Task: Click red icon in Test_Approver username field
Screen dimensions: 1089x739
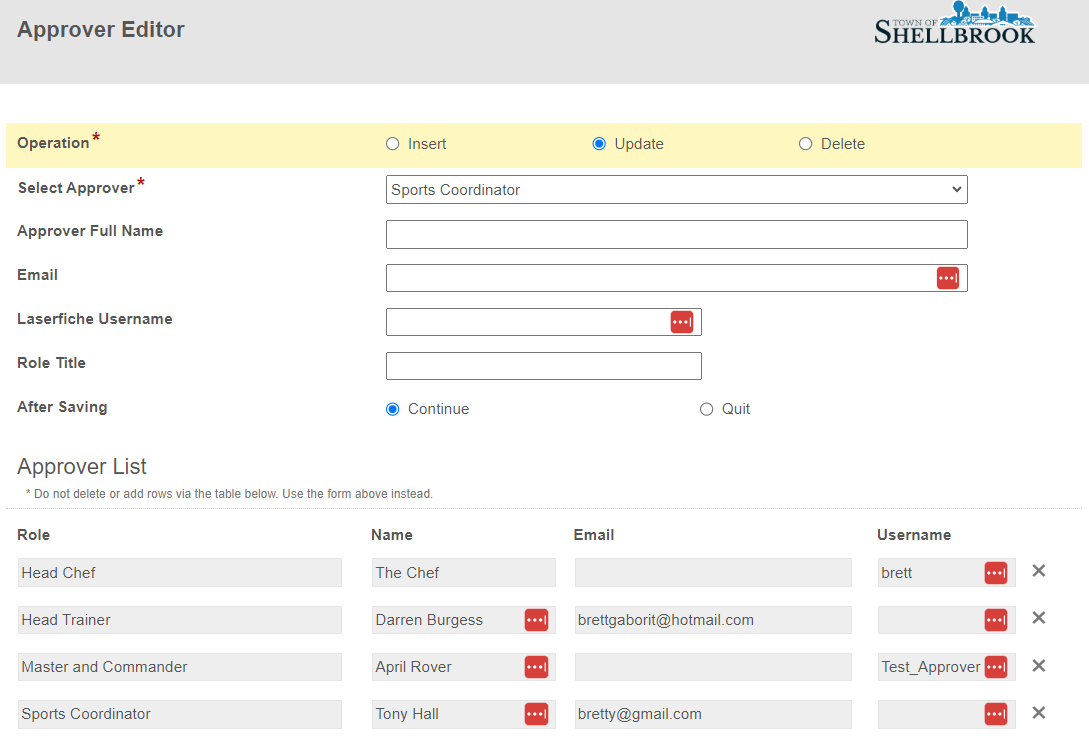Action: [995, 667]
